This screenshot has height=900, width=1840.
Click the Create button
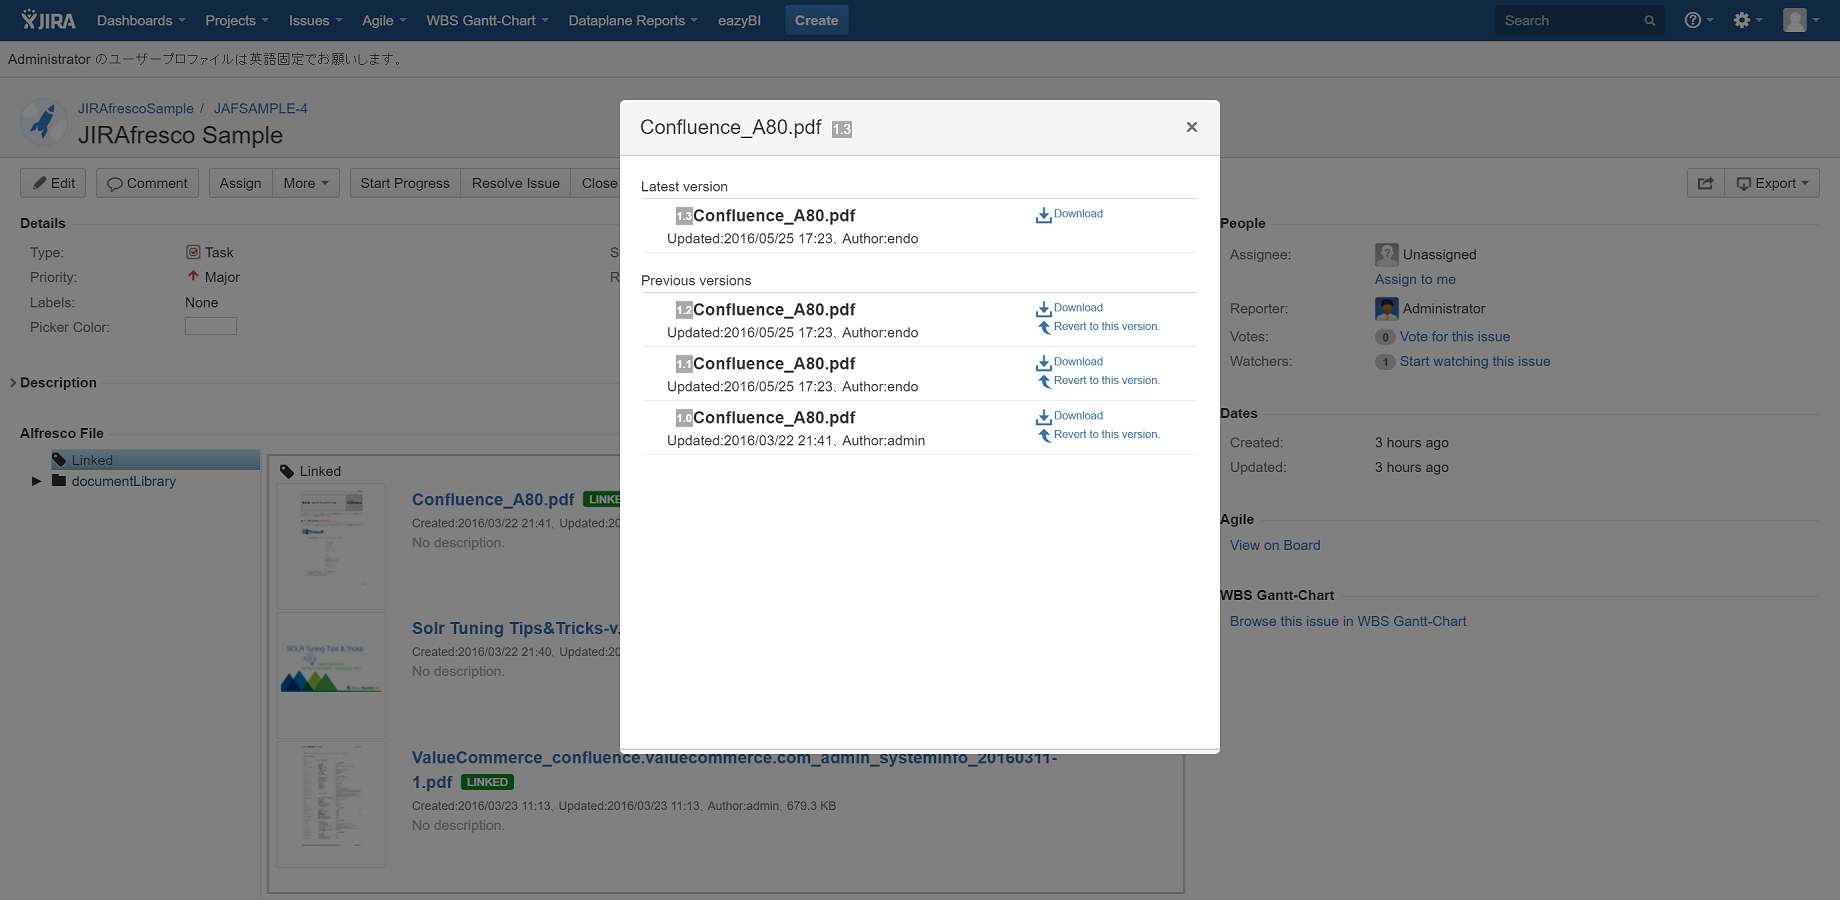[x=817, y=20]
